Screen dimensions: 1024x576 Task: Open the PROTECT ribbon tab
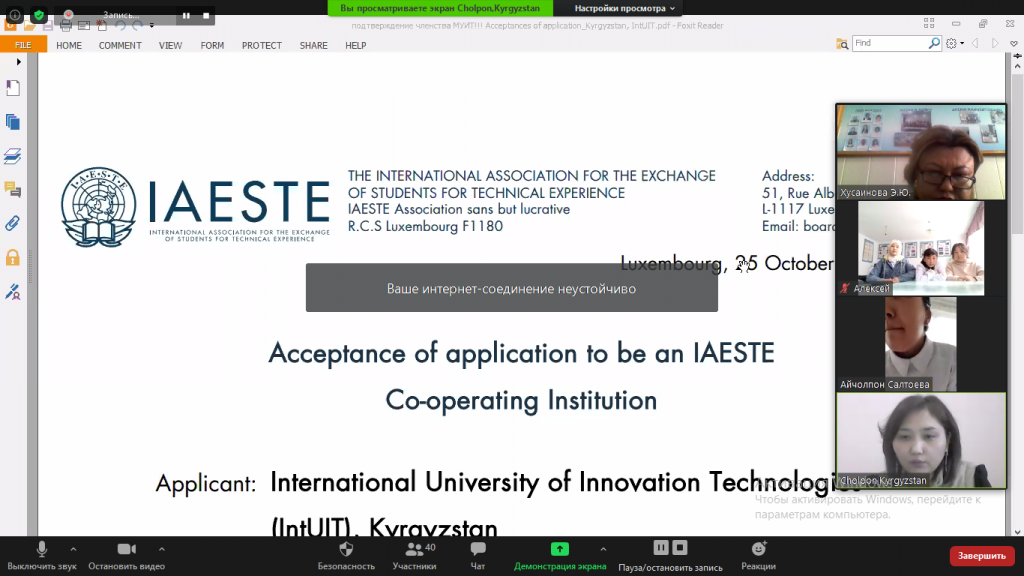coord(262,45)
